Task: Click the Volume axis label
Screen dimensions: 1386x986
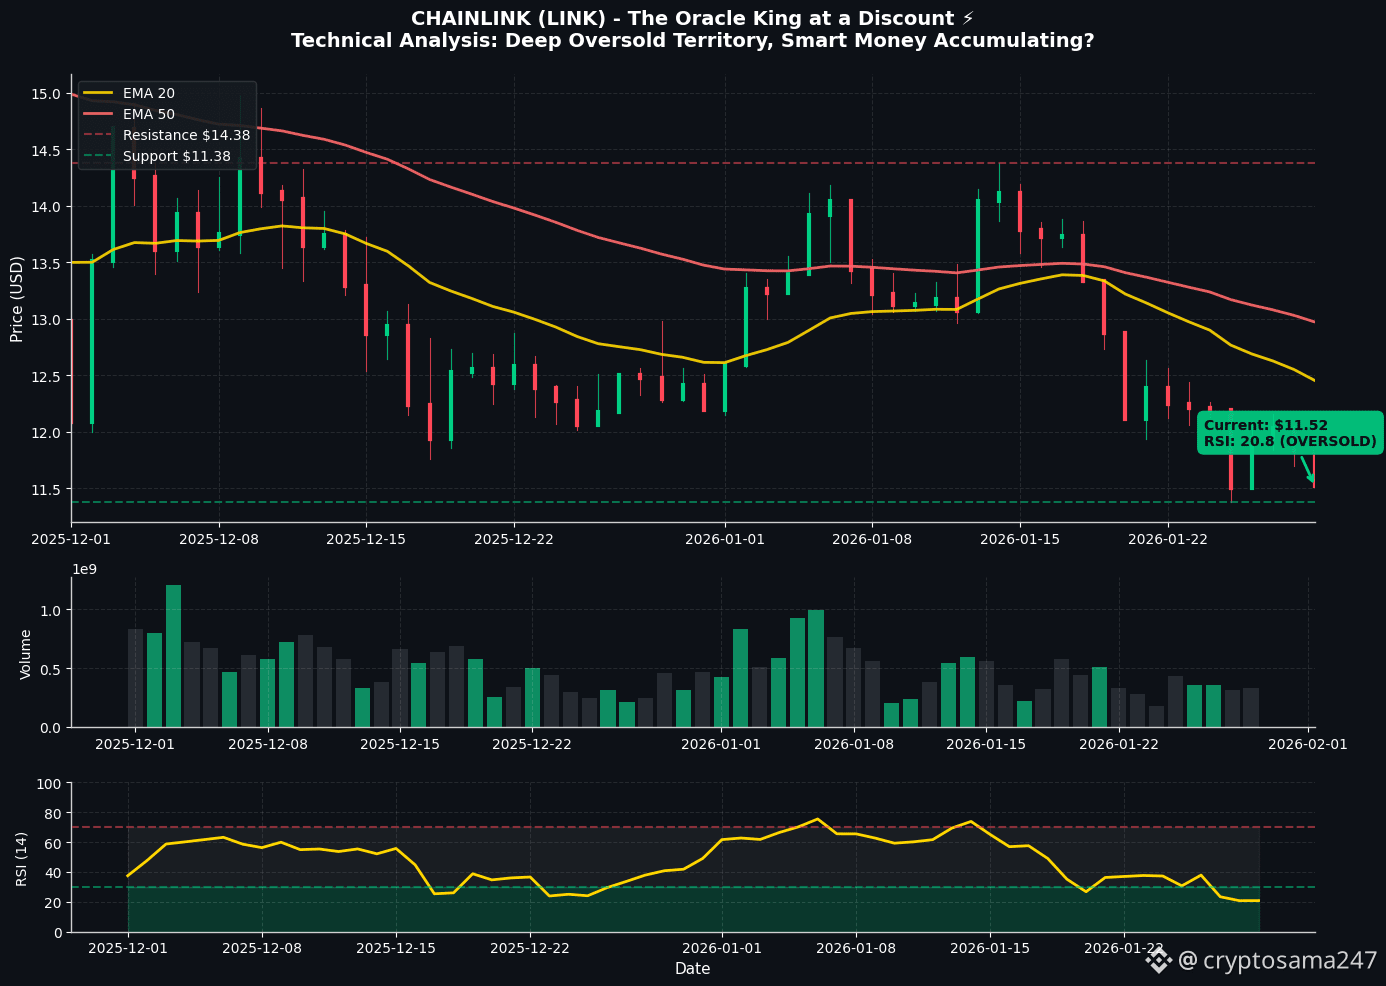Action: pos(26,654)
